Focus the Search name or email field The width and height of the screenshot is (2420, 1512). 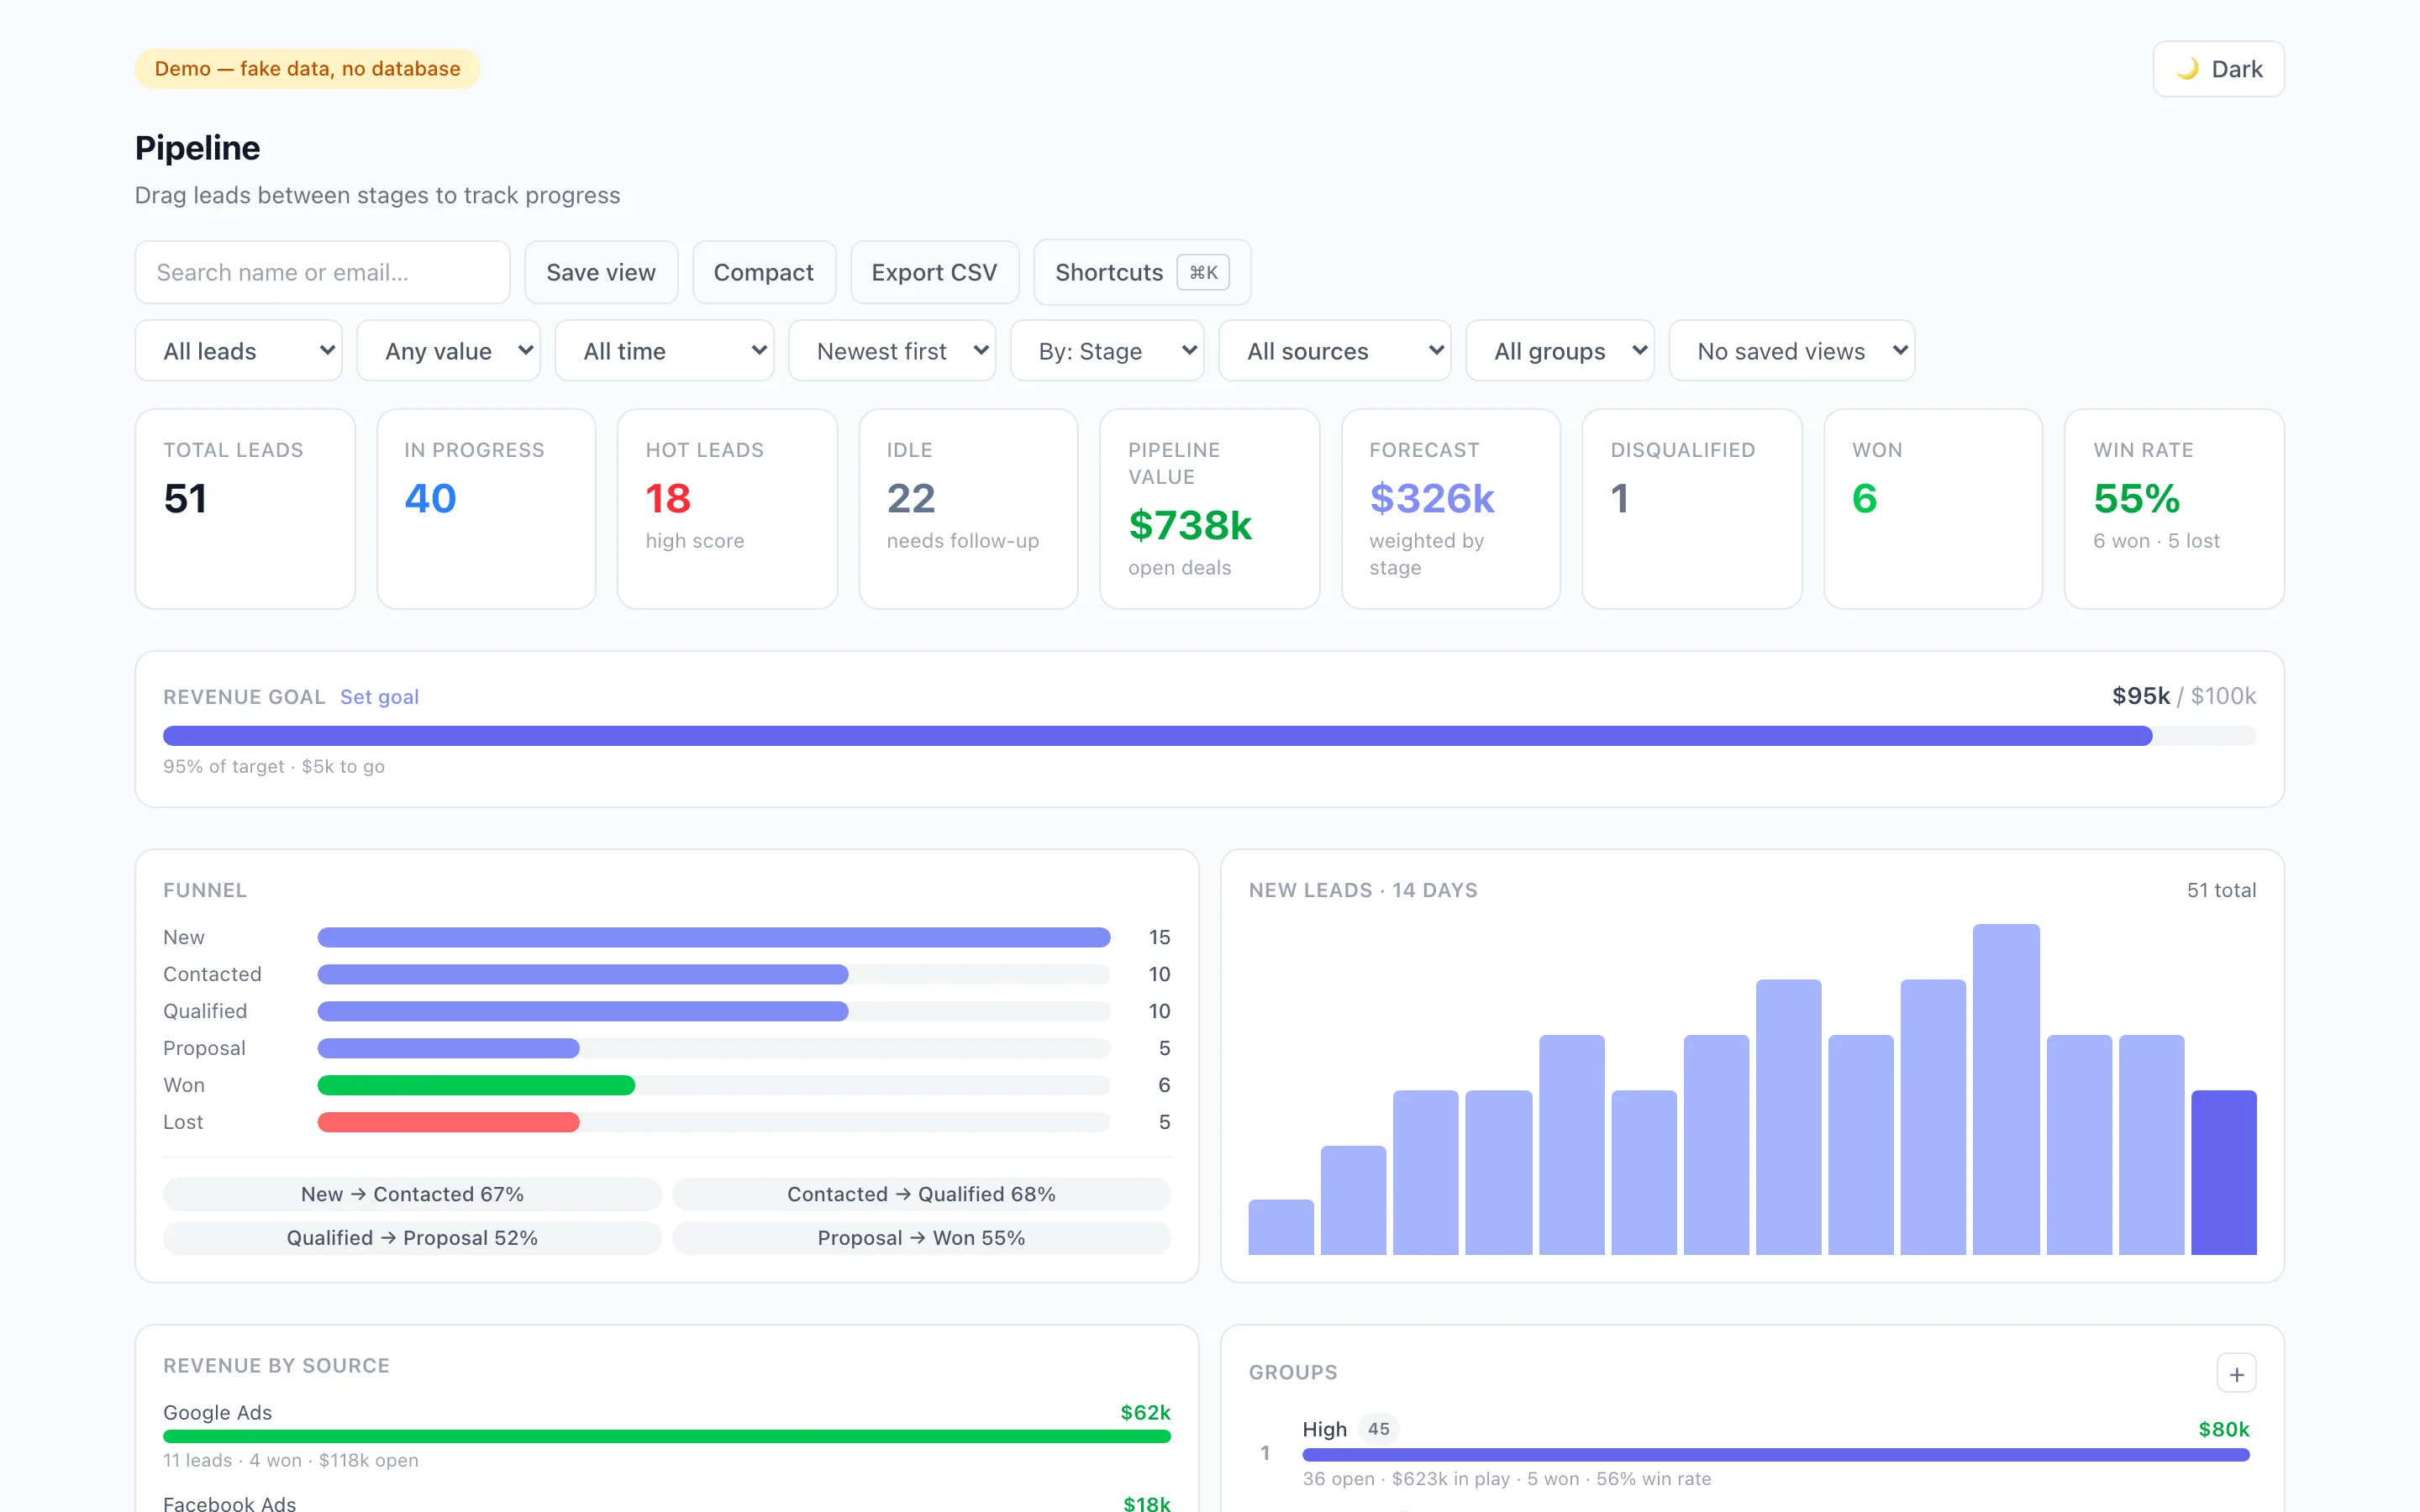coord(322,272)
